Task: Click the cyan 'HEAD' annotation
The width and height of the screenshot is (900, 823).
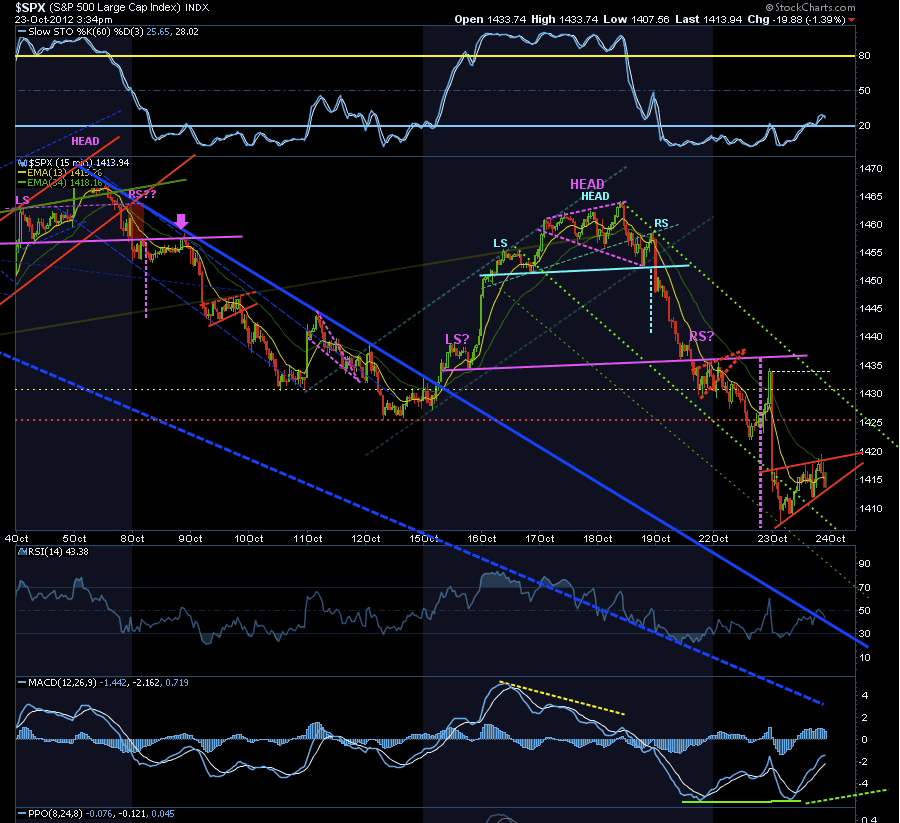Action: pyautogui.click(x=595, y=196)
